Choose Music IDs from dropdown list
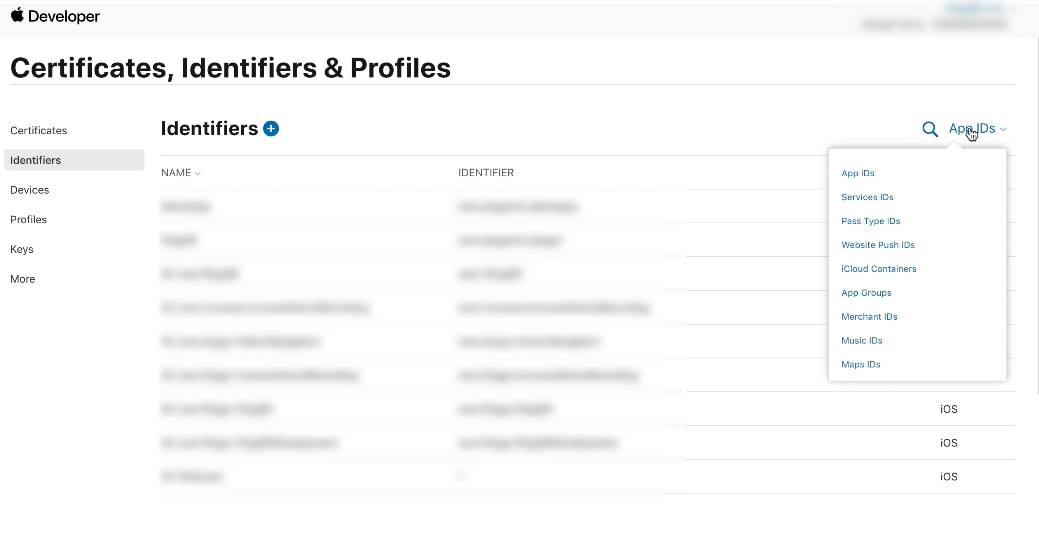Screen dimensions: 1039x547 click(x=861, y=340)
